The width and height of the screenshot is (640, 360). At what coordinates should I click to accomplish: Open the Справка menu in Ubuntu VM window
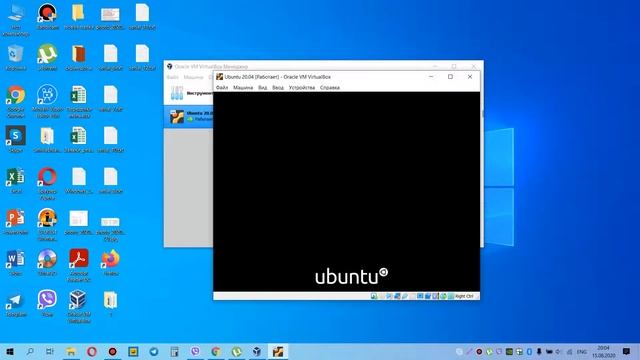(330, 87)
